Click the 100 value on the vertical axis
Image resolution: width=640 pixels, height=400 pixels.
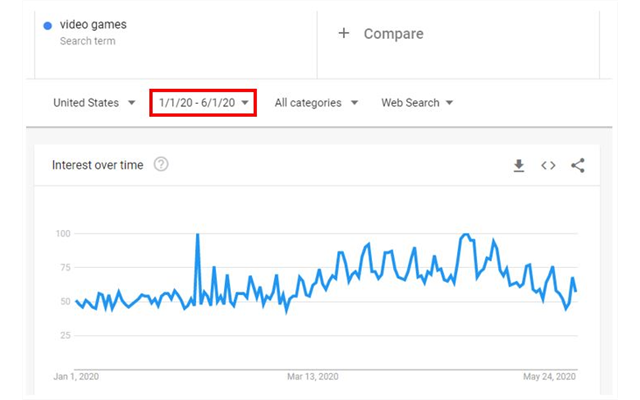click(63, 234)
